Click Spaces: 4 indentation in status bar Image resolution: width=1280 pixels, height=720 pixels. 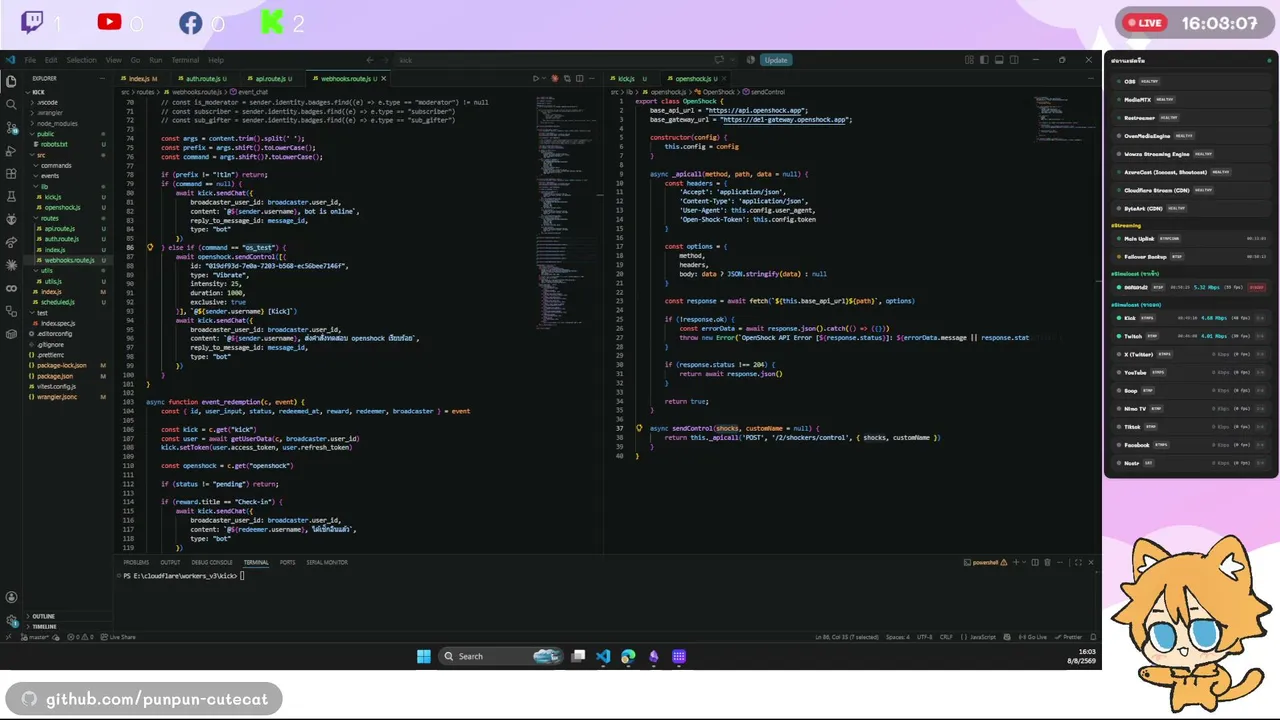(x=897, y=637)
